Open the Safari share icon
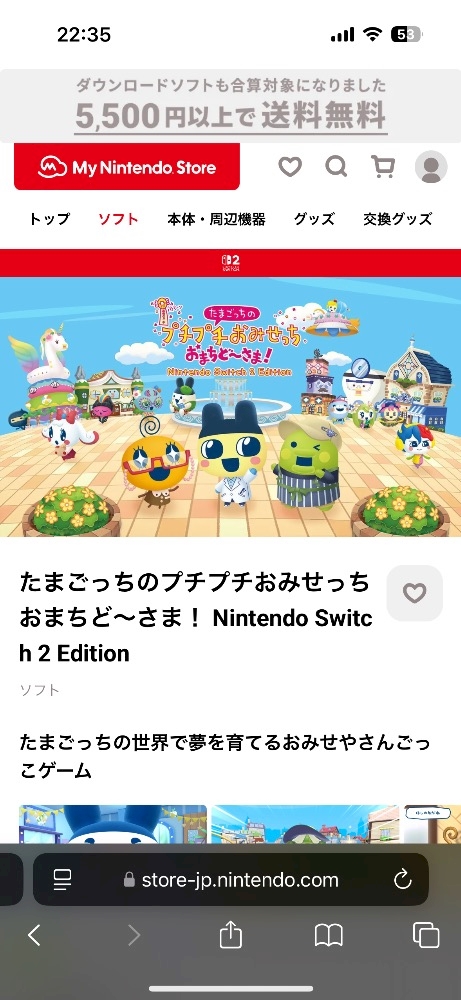This screenshot has width=461, height=1000. pyautogui.click(x=230, y=935)
